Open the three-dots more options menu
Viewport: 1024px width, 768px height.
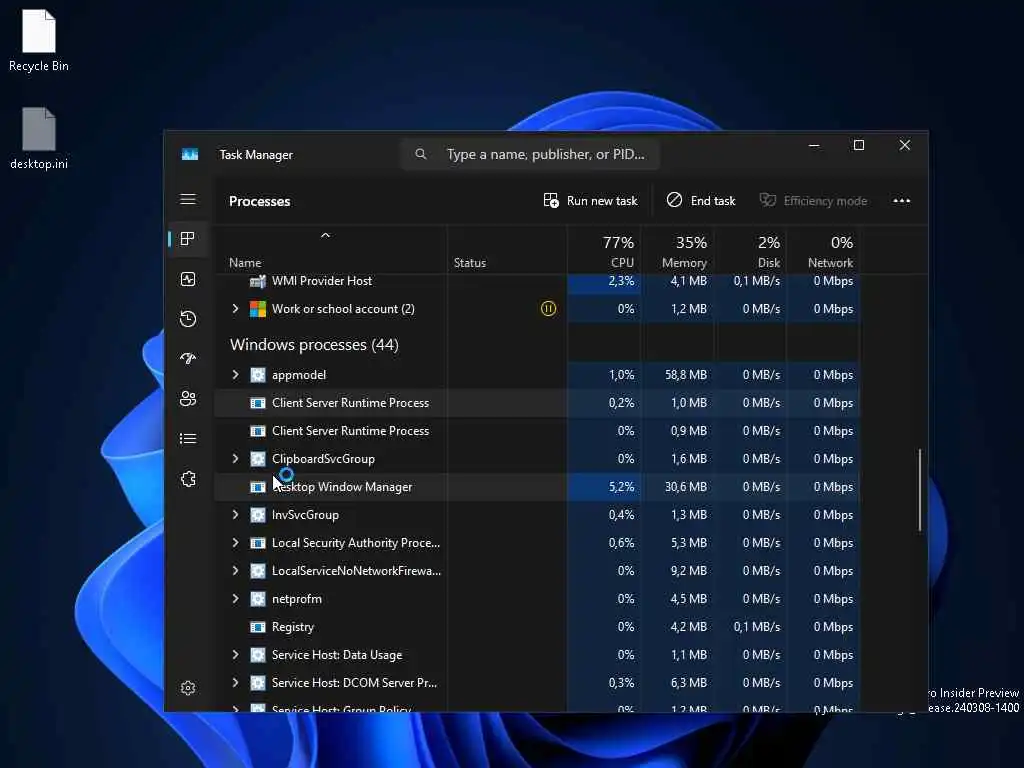pos(901,200)
